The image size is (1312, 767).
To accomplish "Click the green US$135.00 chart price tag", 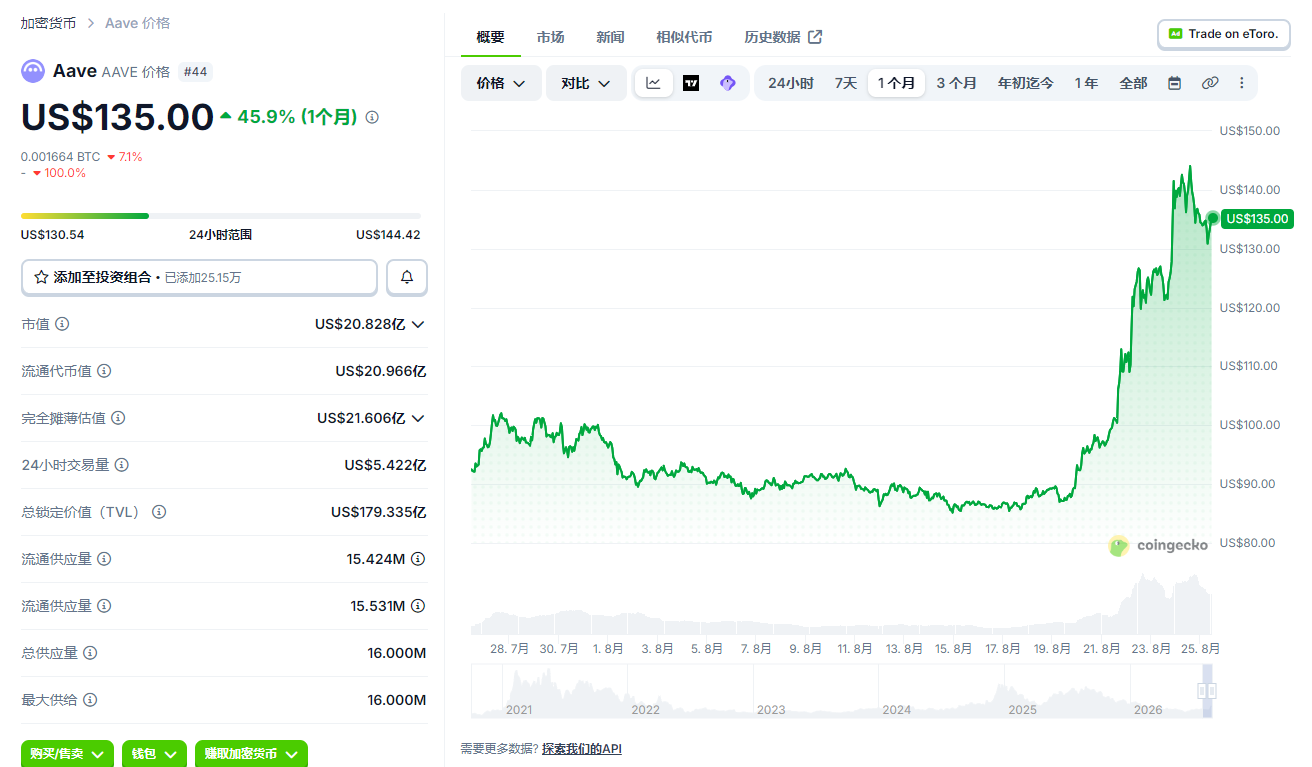I will pos(1258,219).
